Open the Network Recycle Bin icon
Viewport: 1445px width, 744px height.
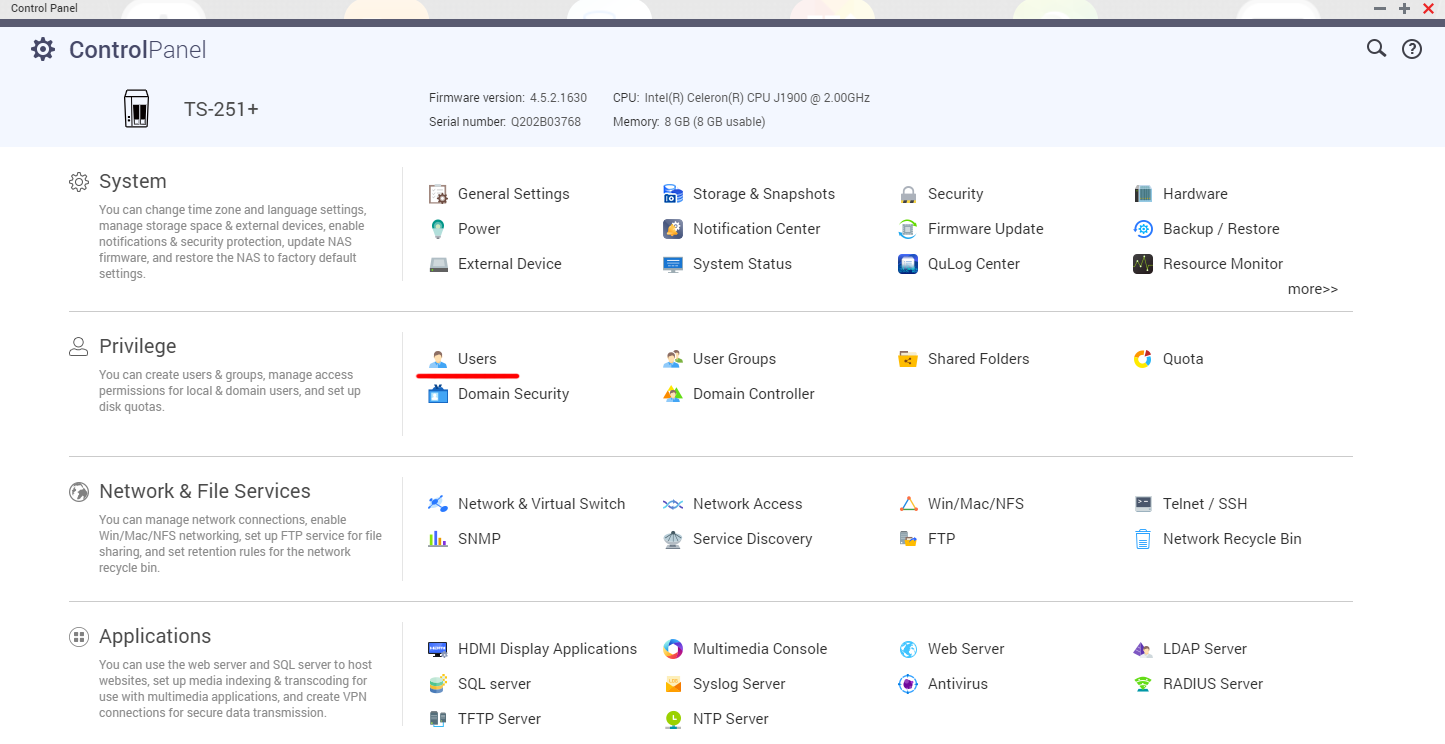click(x=1143, y=539)
